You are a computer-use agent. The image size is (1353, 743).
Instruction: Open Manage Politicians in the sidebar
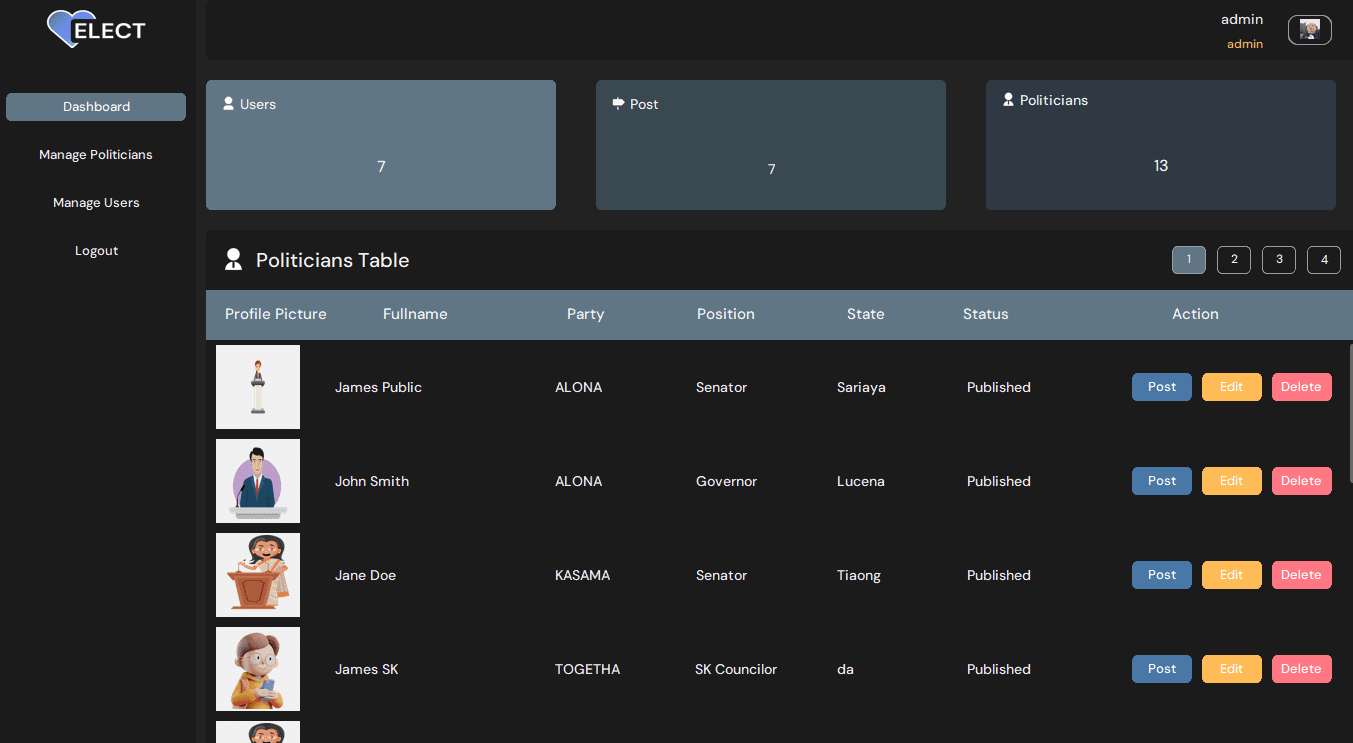(96, 155)
